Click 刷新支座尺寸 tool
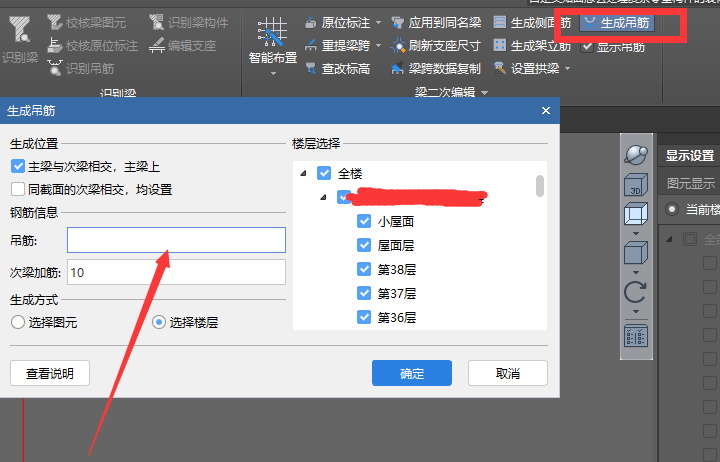 (436, 45)
